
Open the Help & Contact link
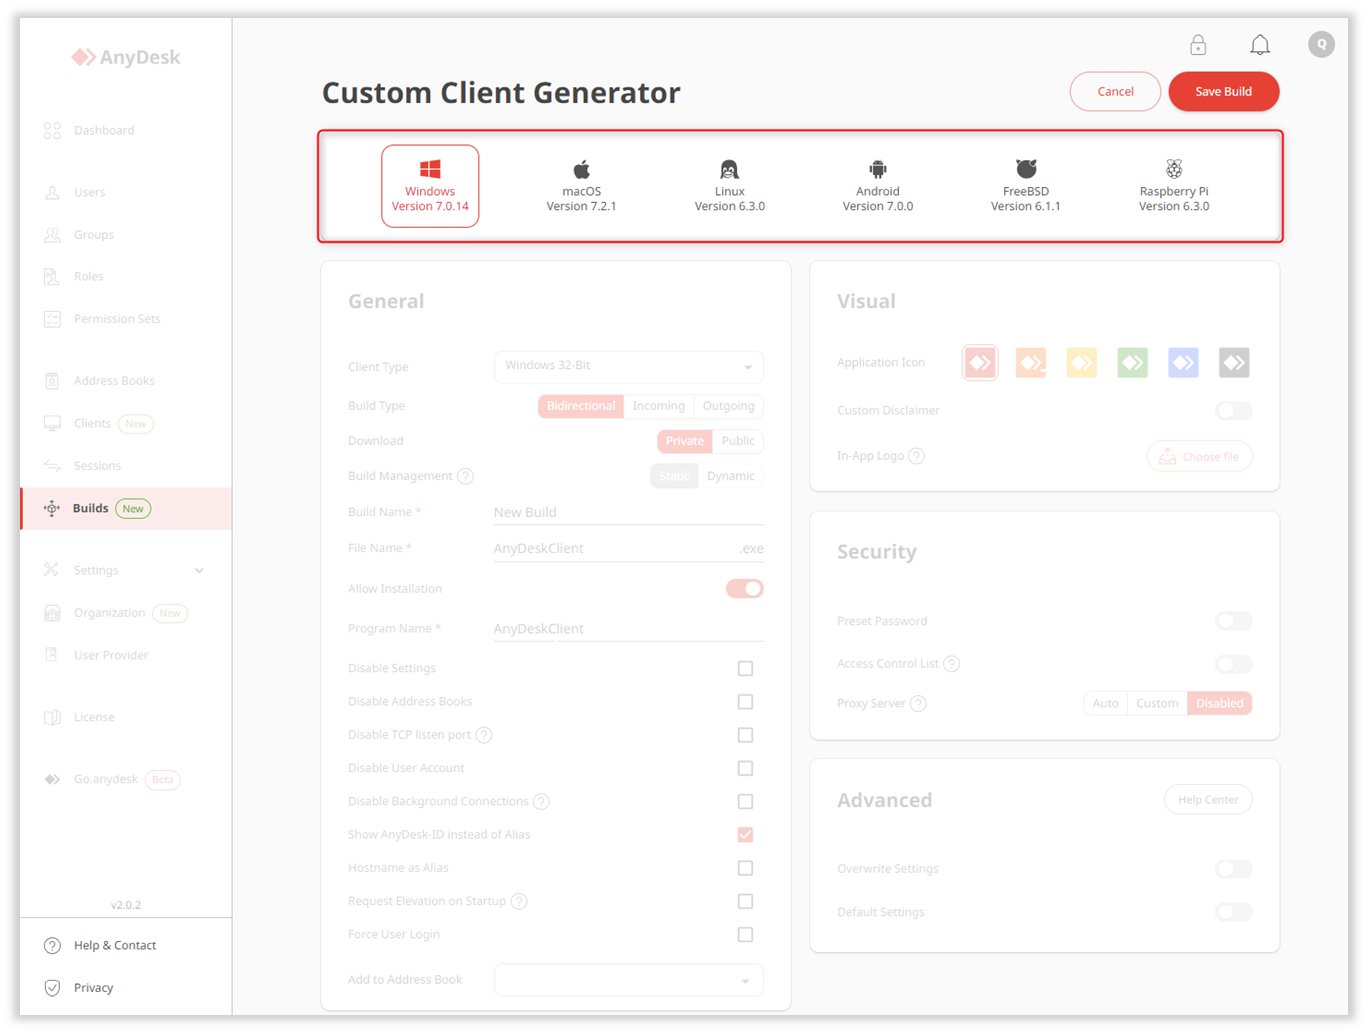click(115, 945)
